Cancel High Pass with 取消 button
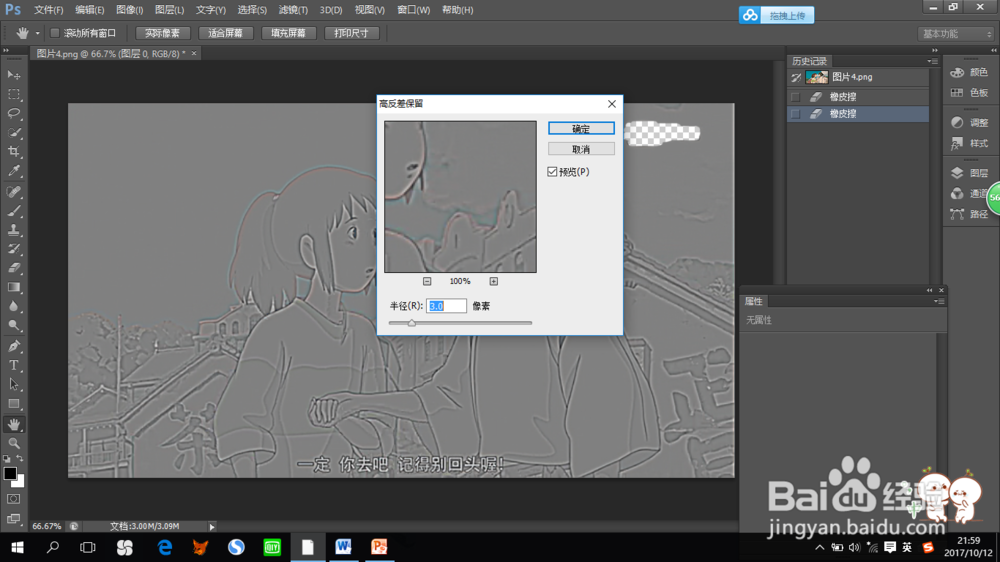The width and height of the screenshot is (1000, 562). pos(581,149)
